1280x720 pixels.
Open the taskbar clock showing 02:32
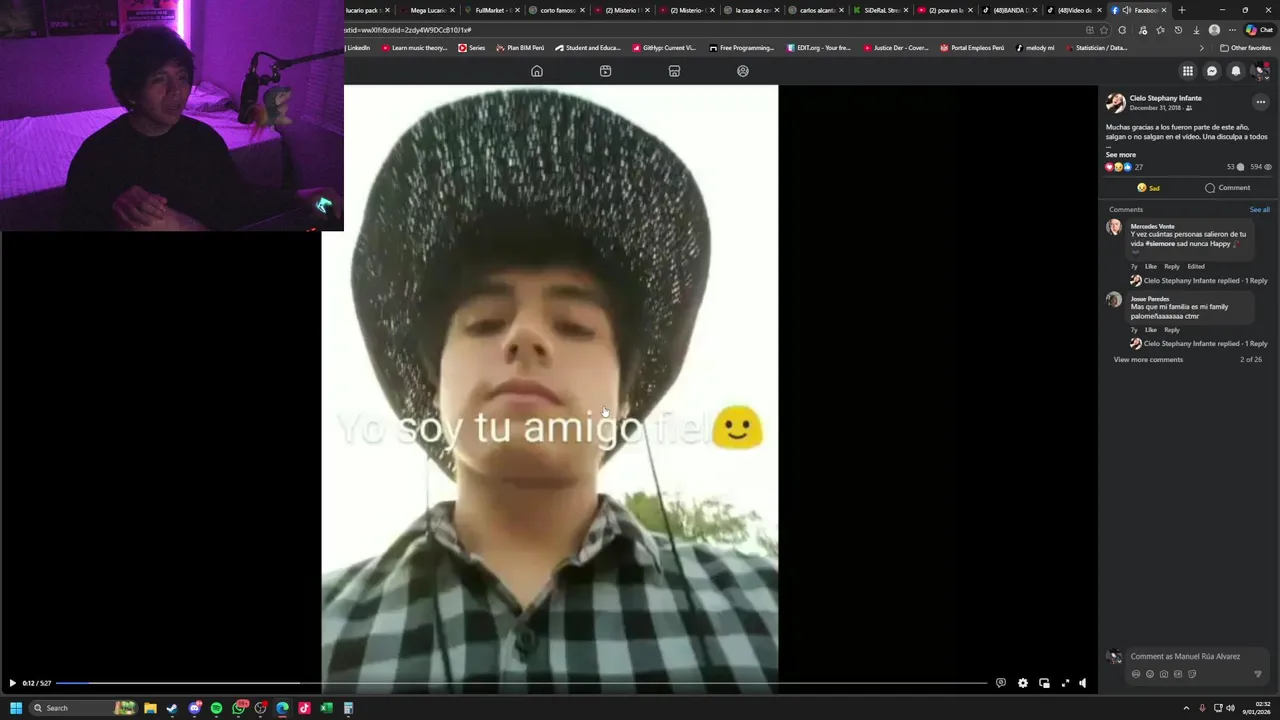tap(1257, 708)
